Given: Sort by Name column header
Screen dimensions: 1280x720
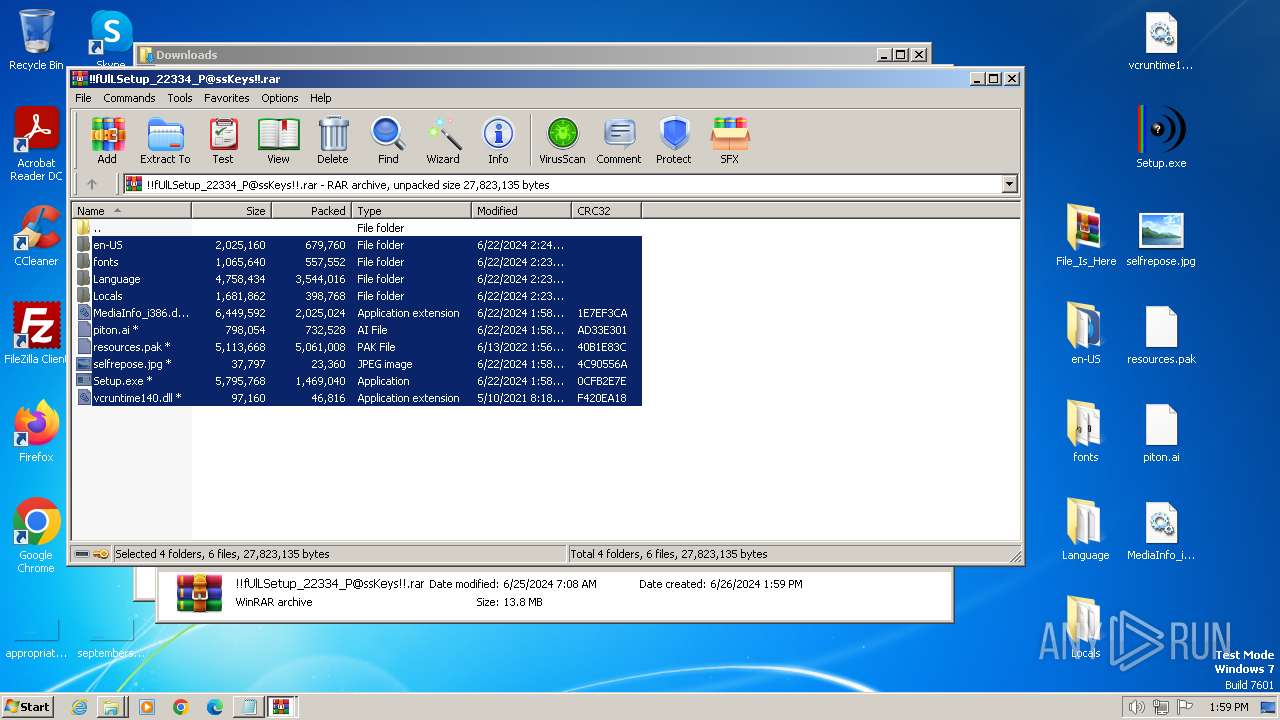Looking at the screenshot, I should click(x=132, y=211).
